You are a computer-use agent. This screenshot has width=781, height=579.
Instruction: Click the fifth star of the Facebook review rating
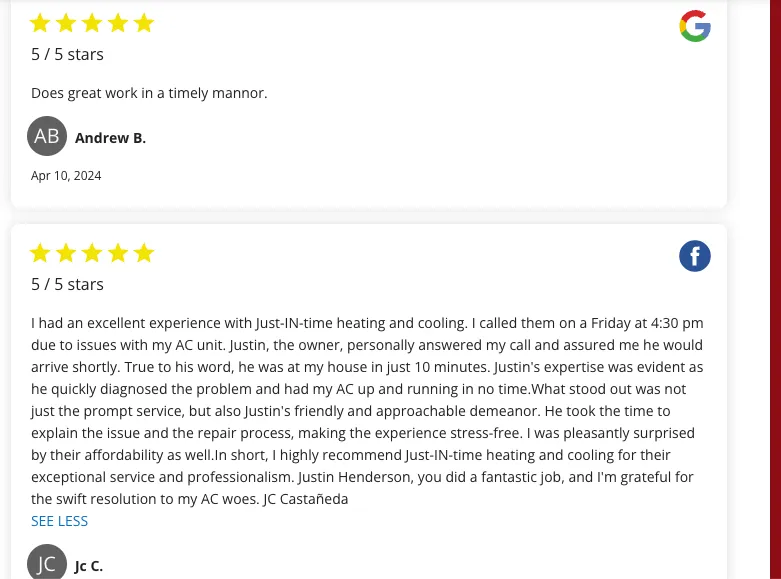[x=144, y=253]
